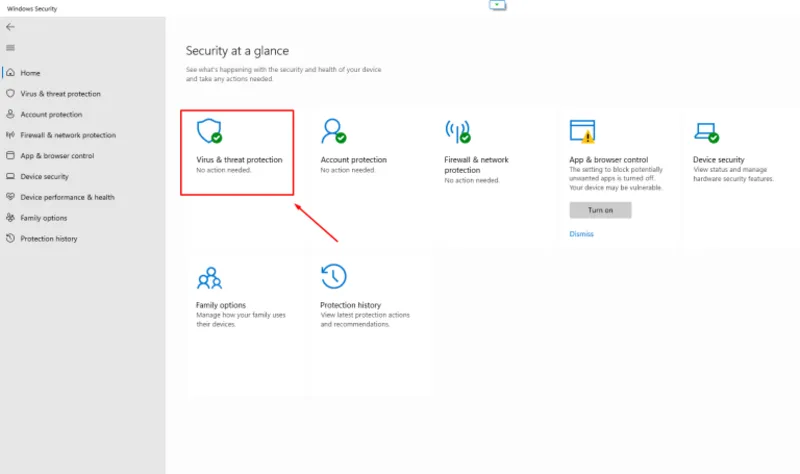This screenshot has width=800, height=474.
Task: Open Account protection from the sidebar
Action: click(x=51, y=114)
